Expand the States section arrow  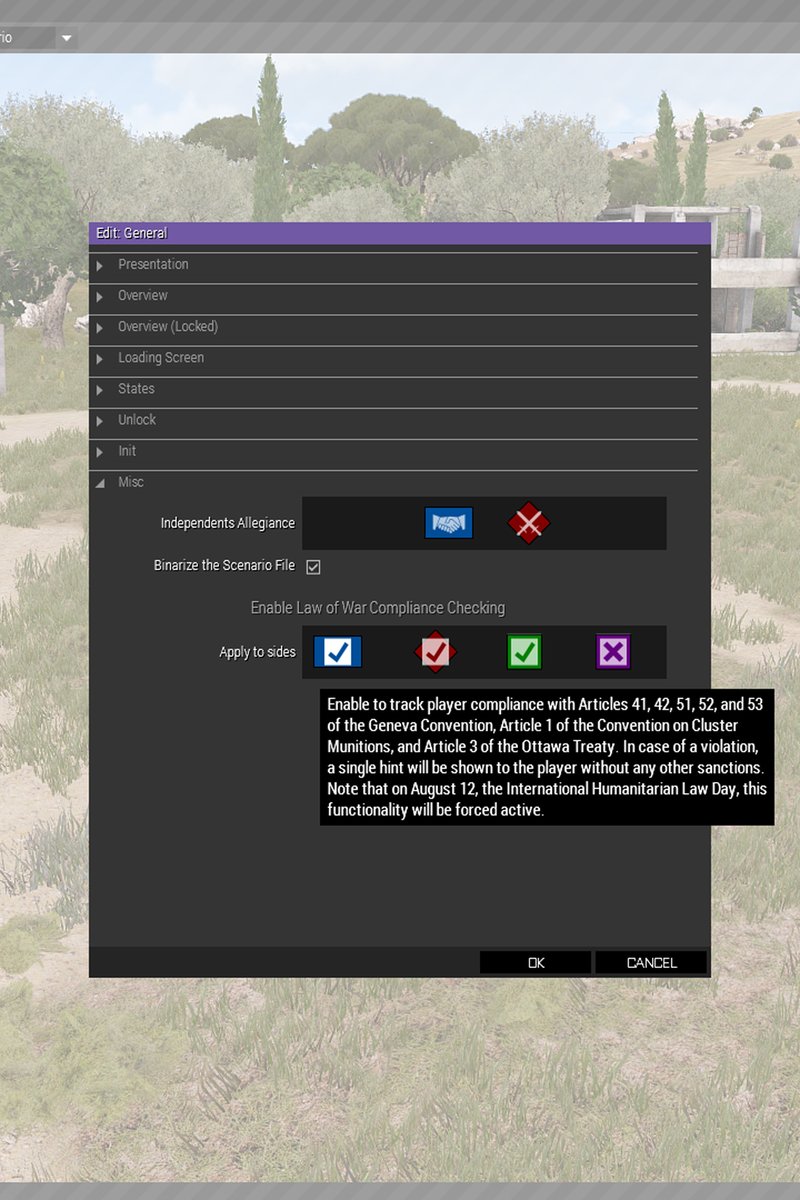100,389
